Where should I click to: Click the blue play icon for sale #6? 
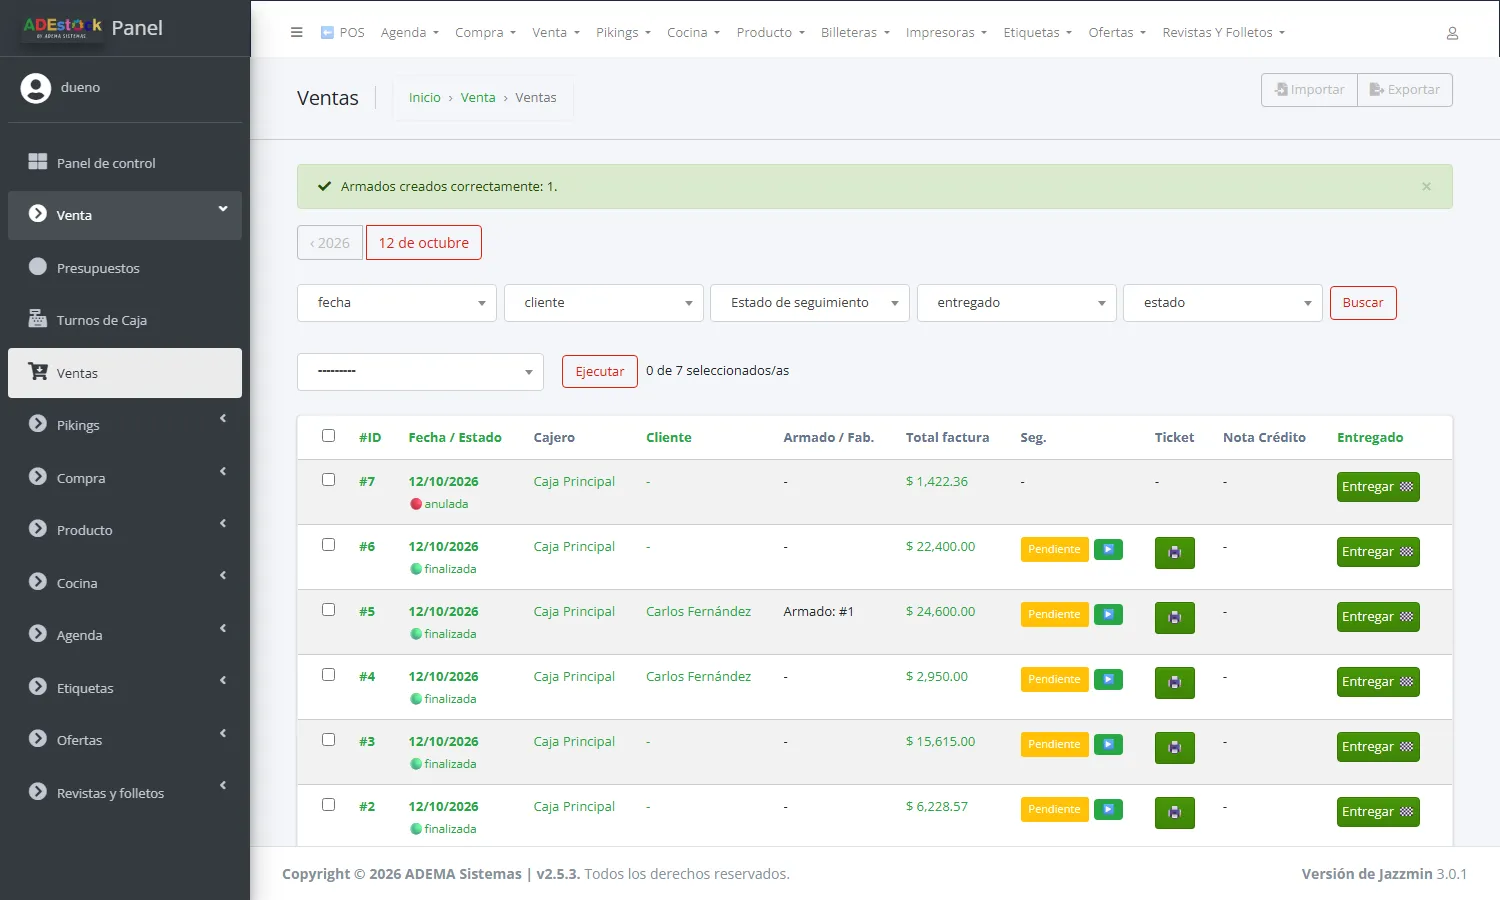coord(1108,549)
